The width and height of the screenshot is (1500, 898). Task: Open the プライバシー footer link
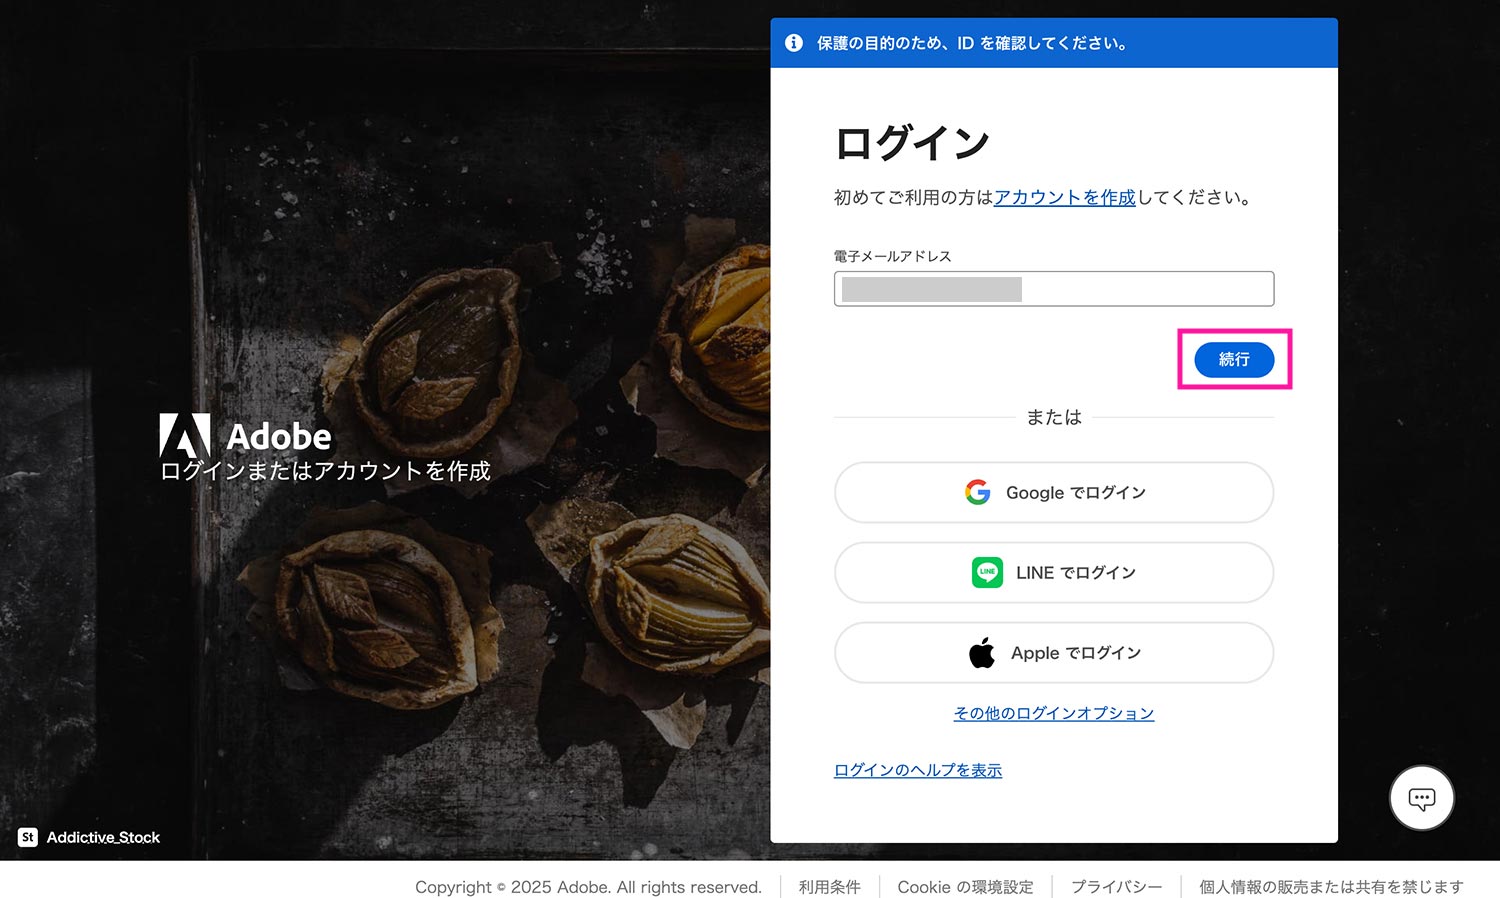[x=1117, y=886]
